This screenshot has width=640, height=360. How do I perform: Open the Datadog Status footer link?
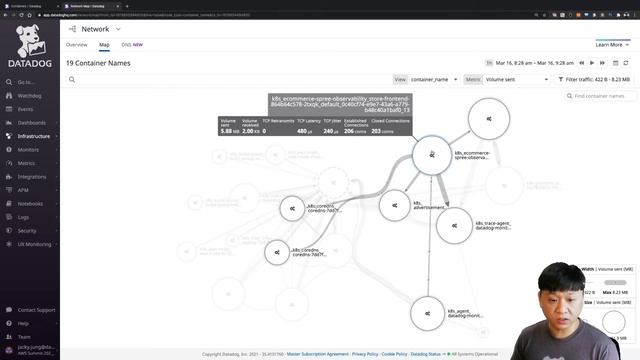[425, 354]
